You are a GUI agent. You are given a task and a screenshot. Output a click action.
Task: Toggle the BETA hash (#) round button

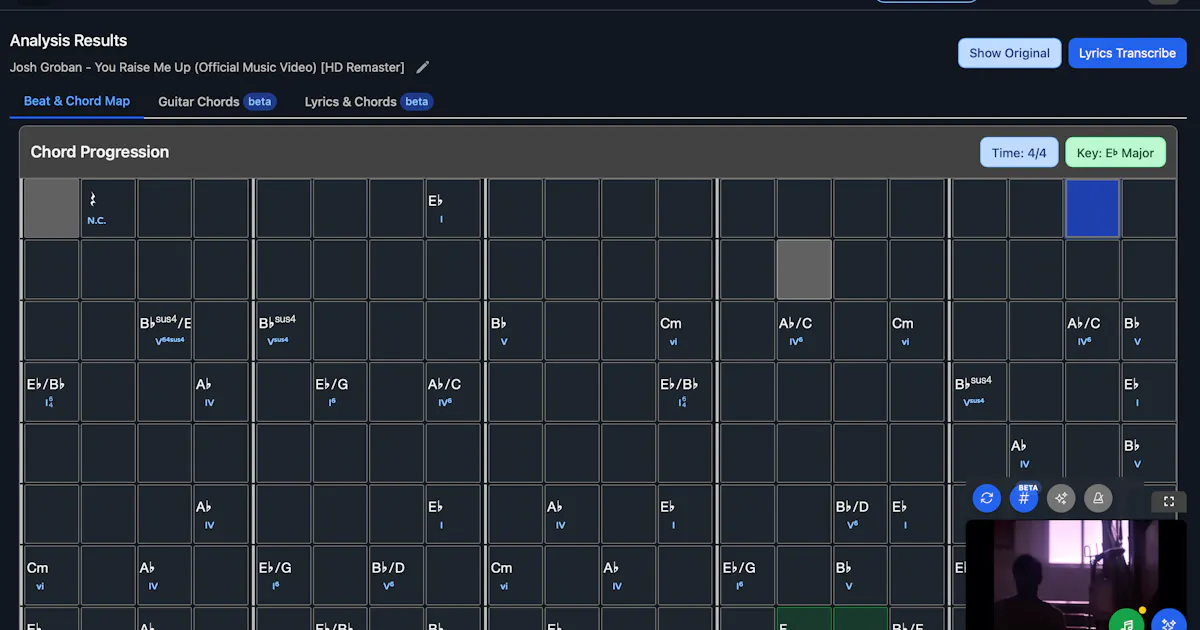[x=1024, y=498]
